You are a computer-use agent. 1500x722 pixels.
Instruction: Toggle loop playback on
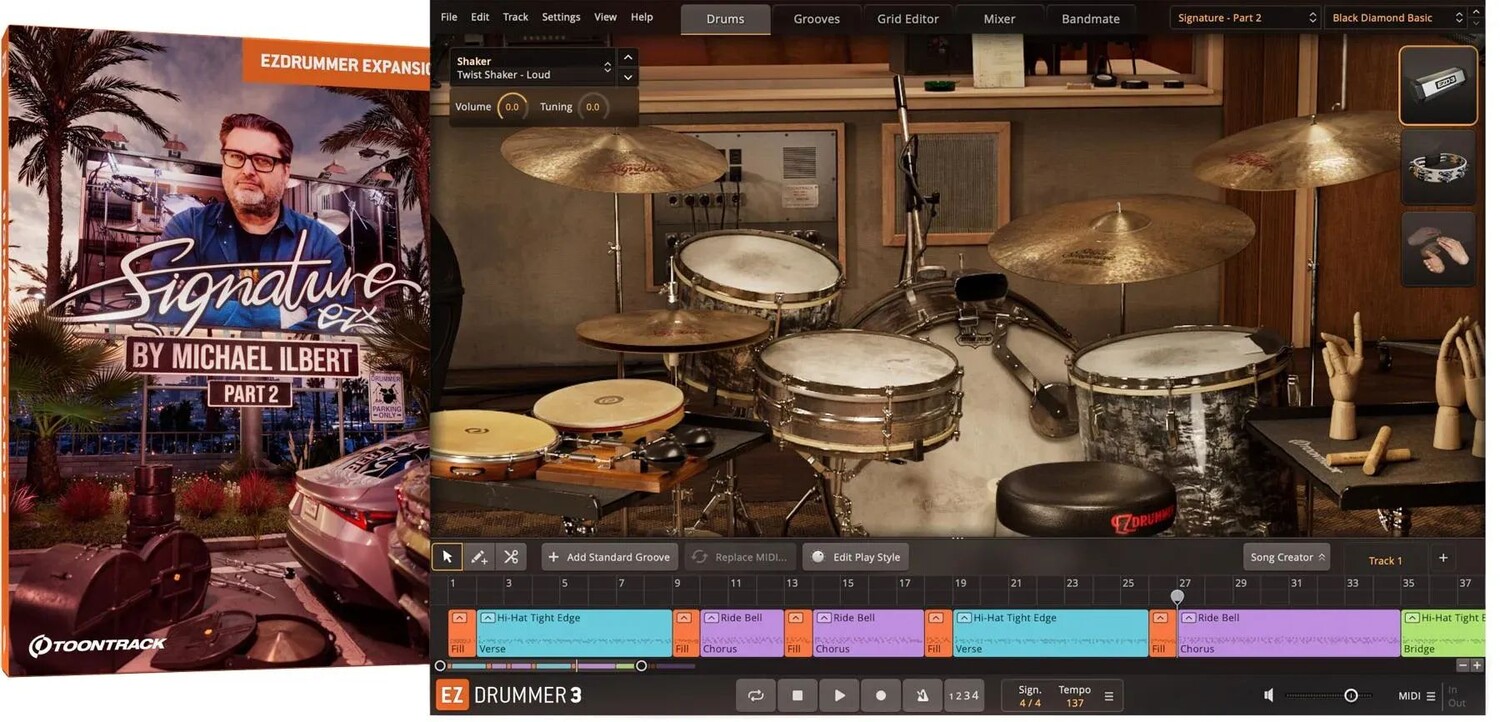[x=756, y=695]
